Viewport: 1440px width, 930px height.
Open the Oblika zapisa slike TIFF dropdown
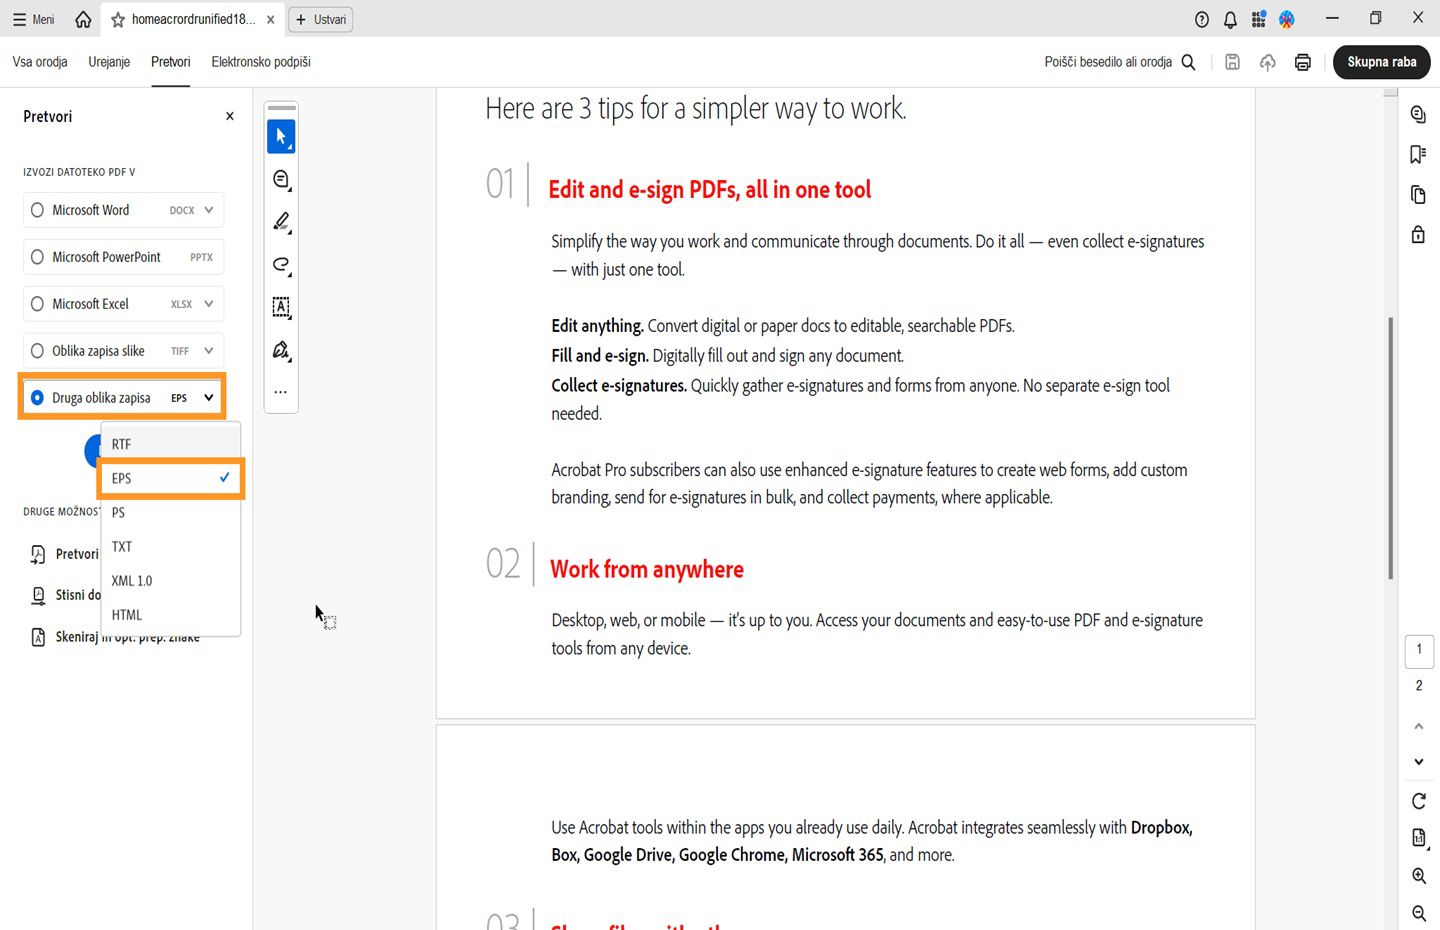point(207,350)
